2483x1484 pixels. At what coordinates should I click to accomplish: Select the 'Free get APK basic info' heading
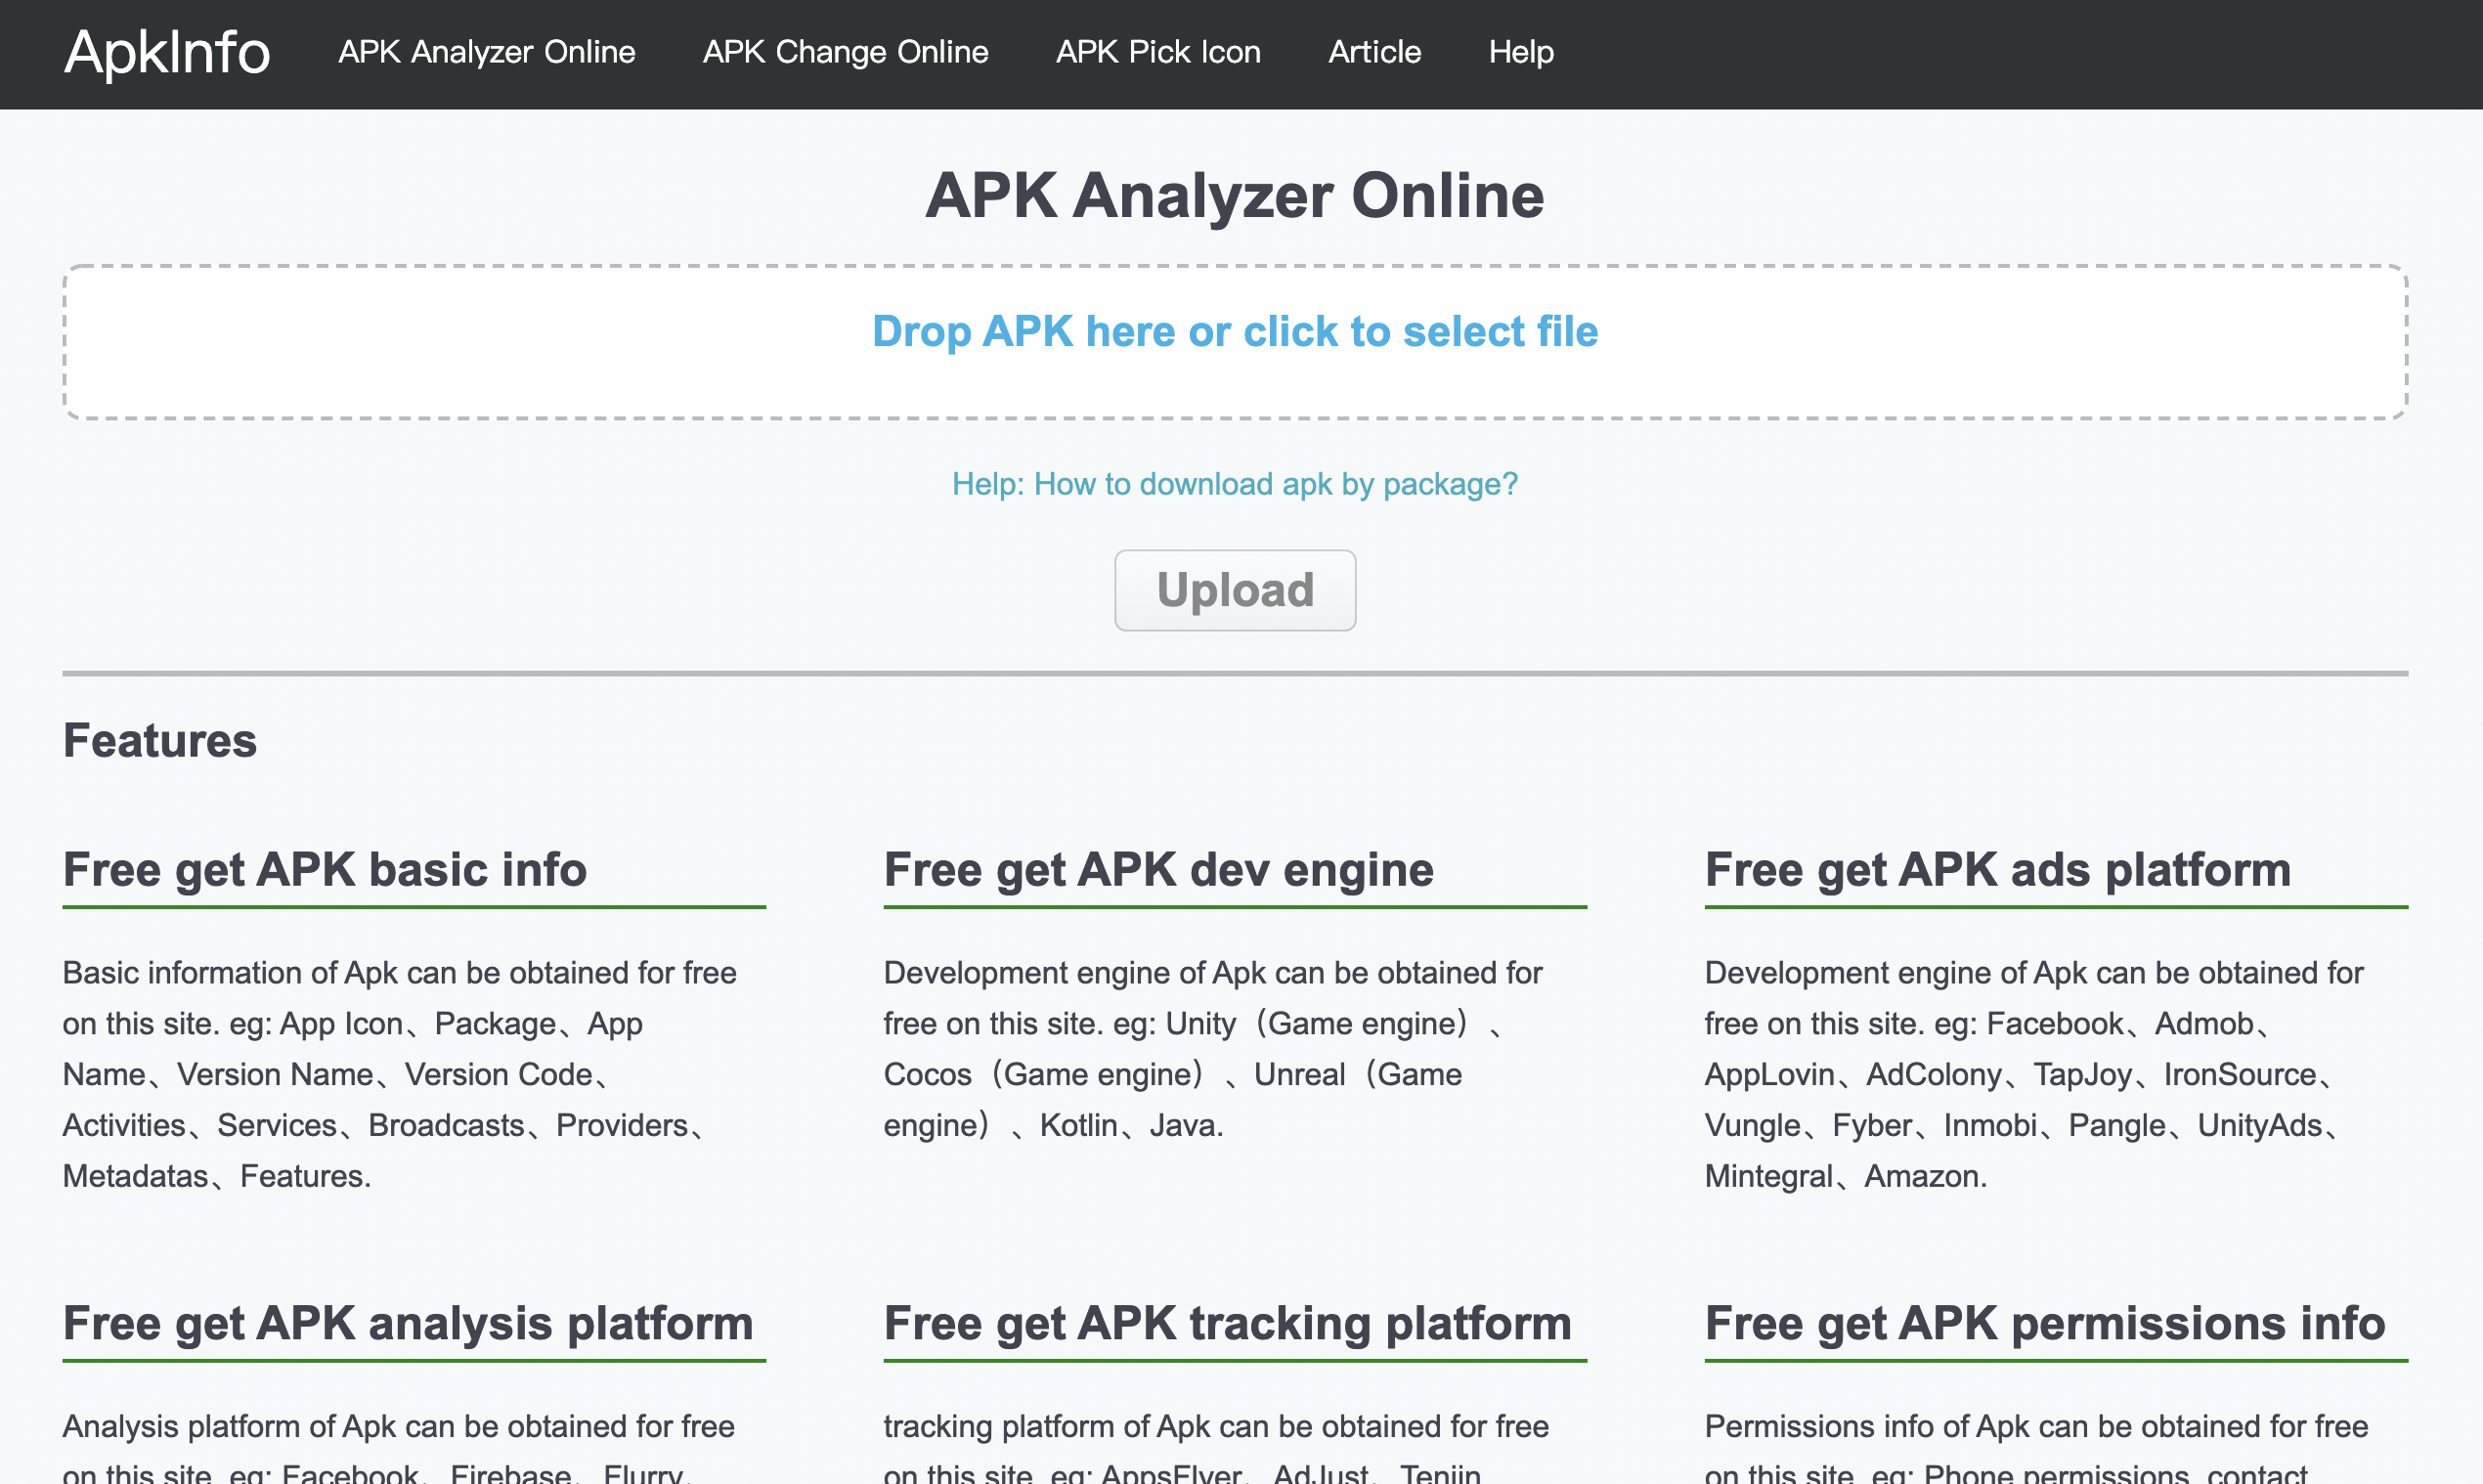(324, 869)
